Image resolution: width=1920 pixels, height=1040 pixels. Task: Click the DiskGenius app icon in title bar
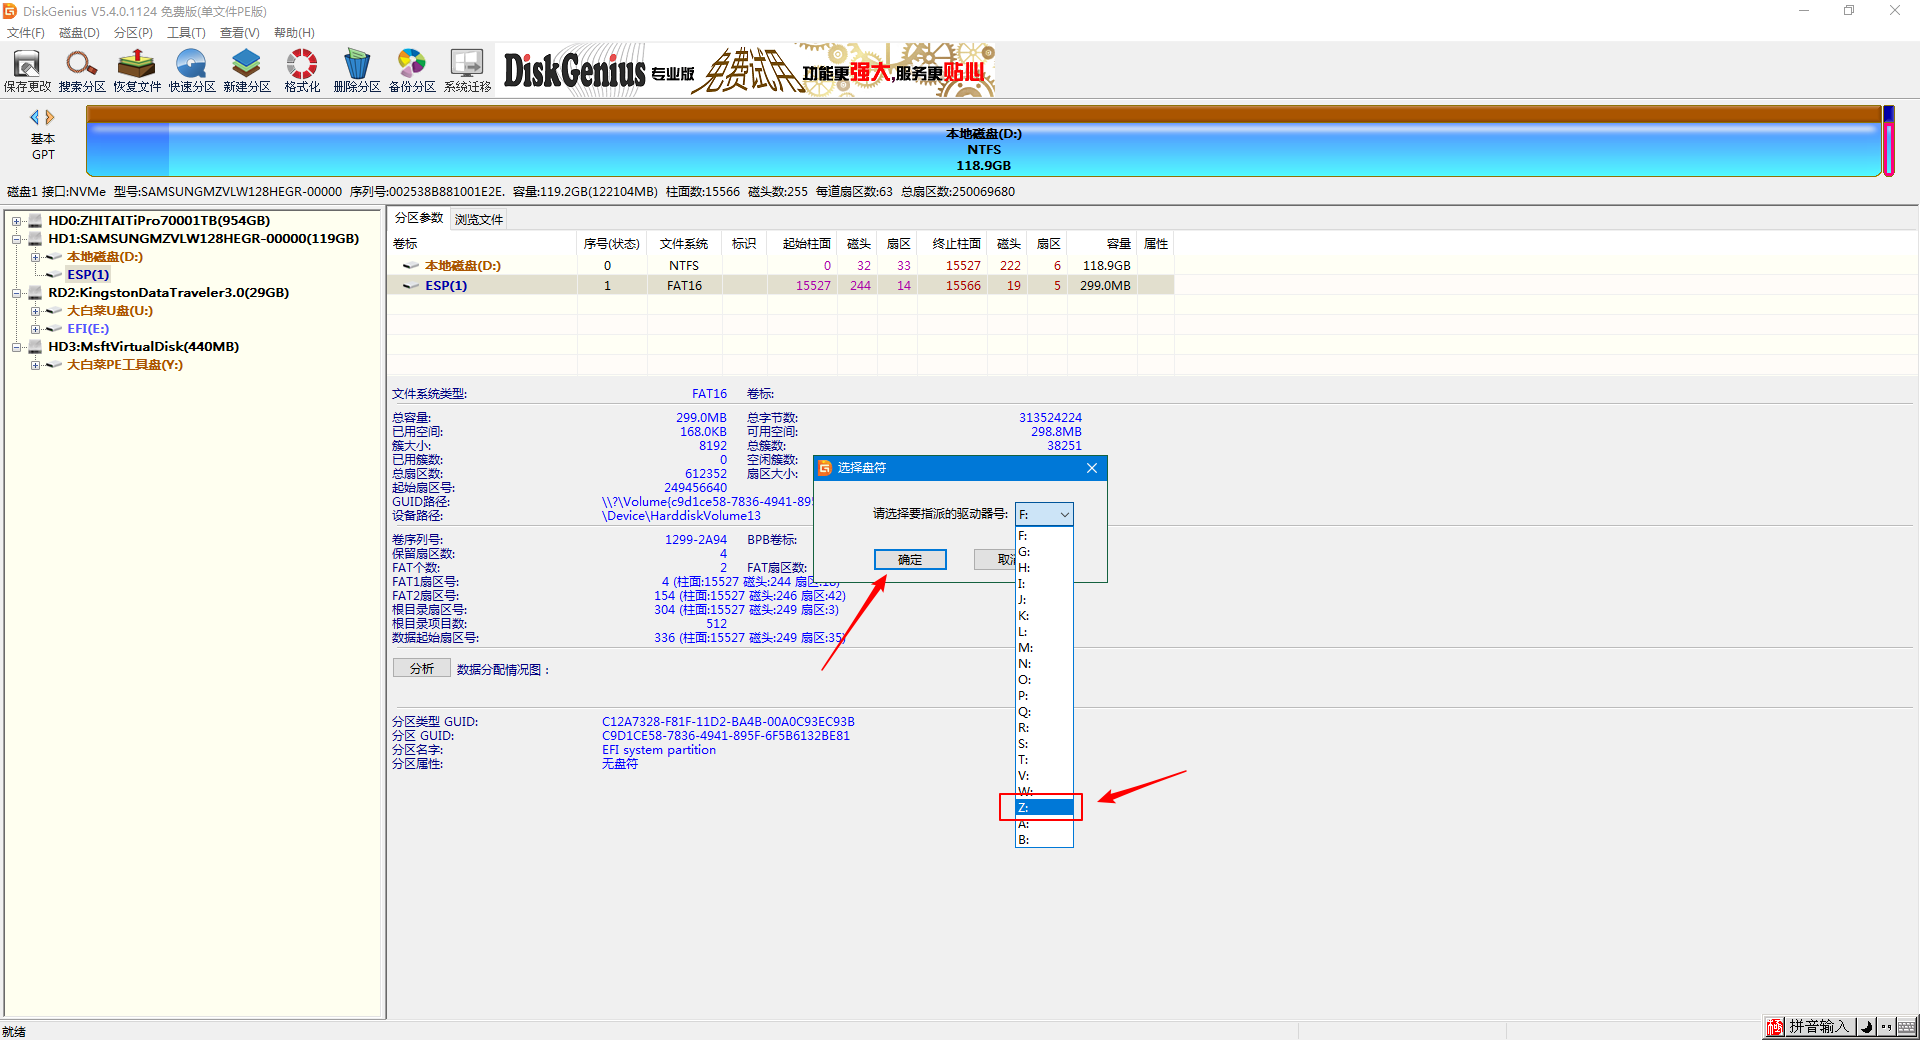click(x=10, y=11)
